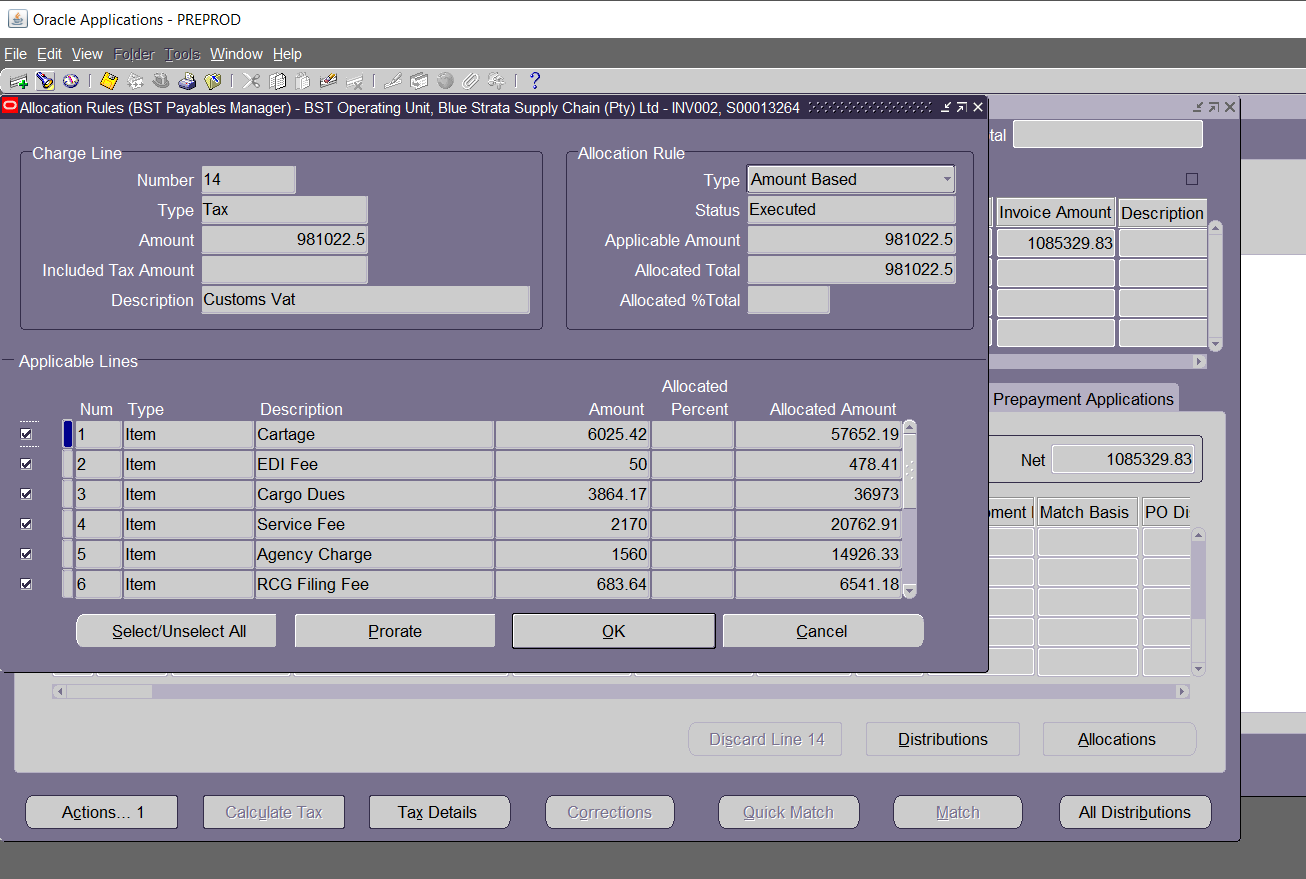Click the Window Help question mark icon

point(535,81)
